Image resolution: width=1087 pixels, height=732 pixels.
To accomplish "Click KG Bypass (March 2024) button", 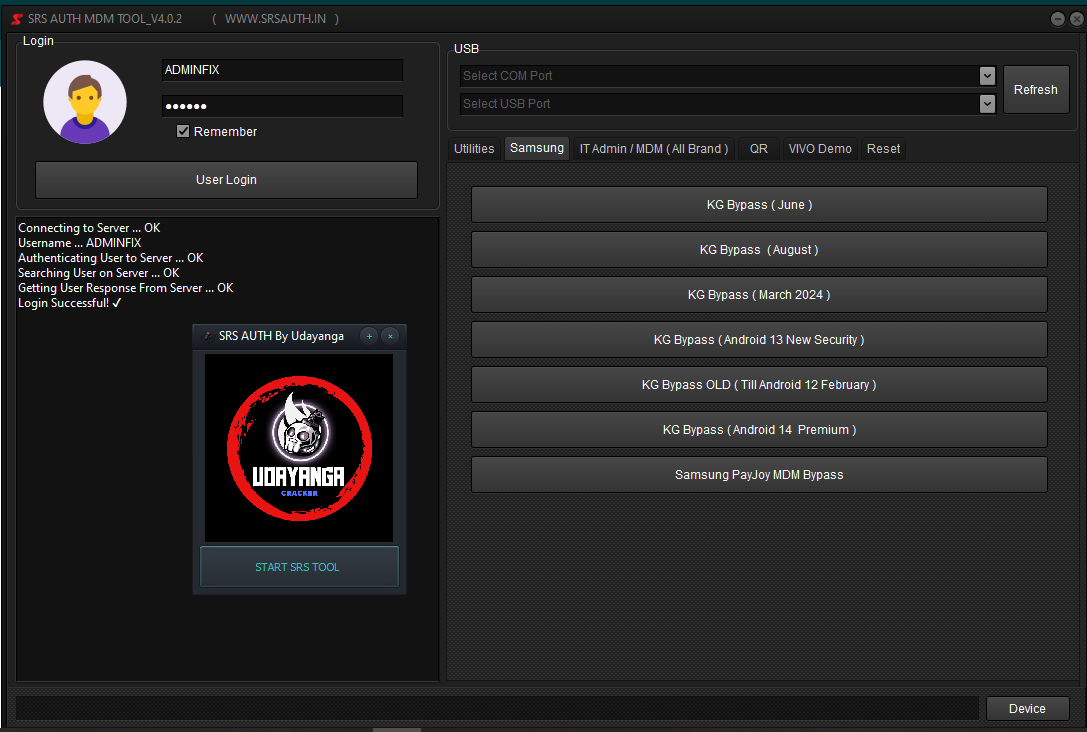I will coord(759,295).
